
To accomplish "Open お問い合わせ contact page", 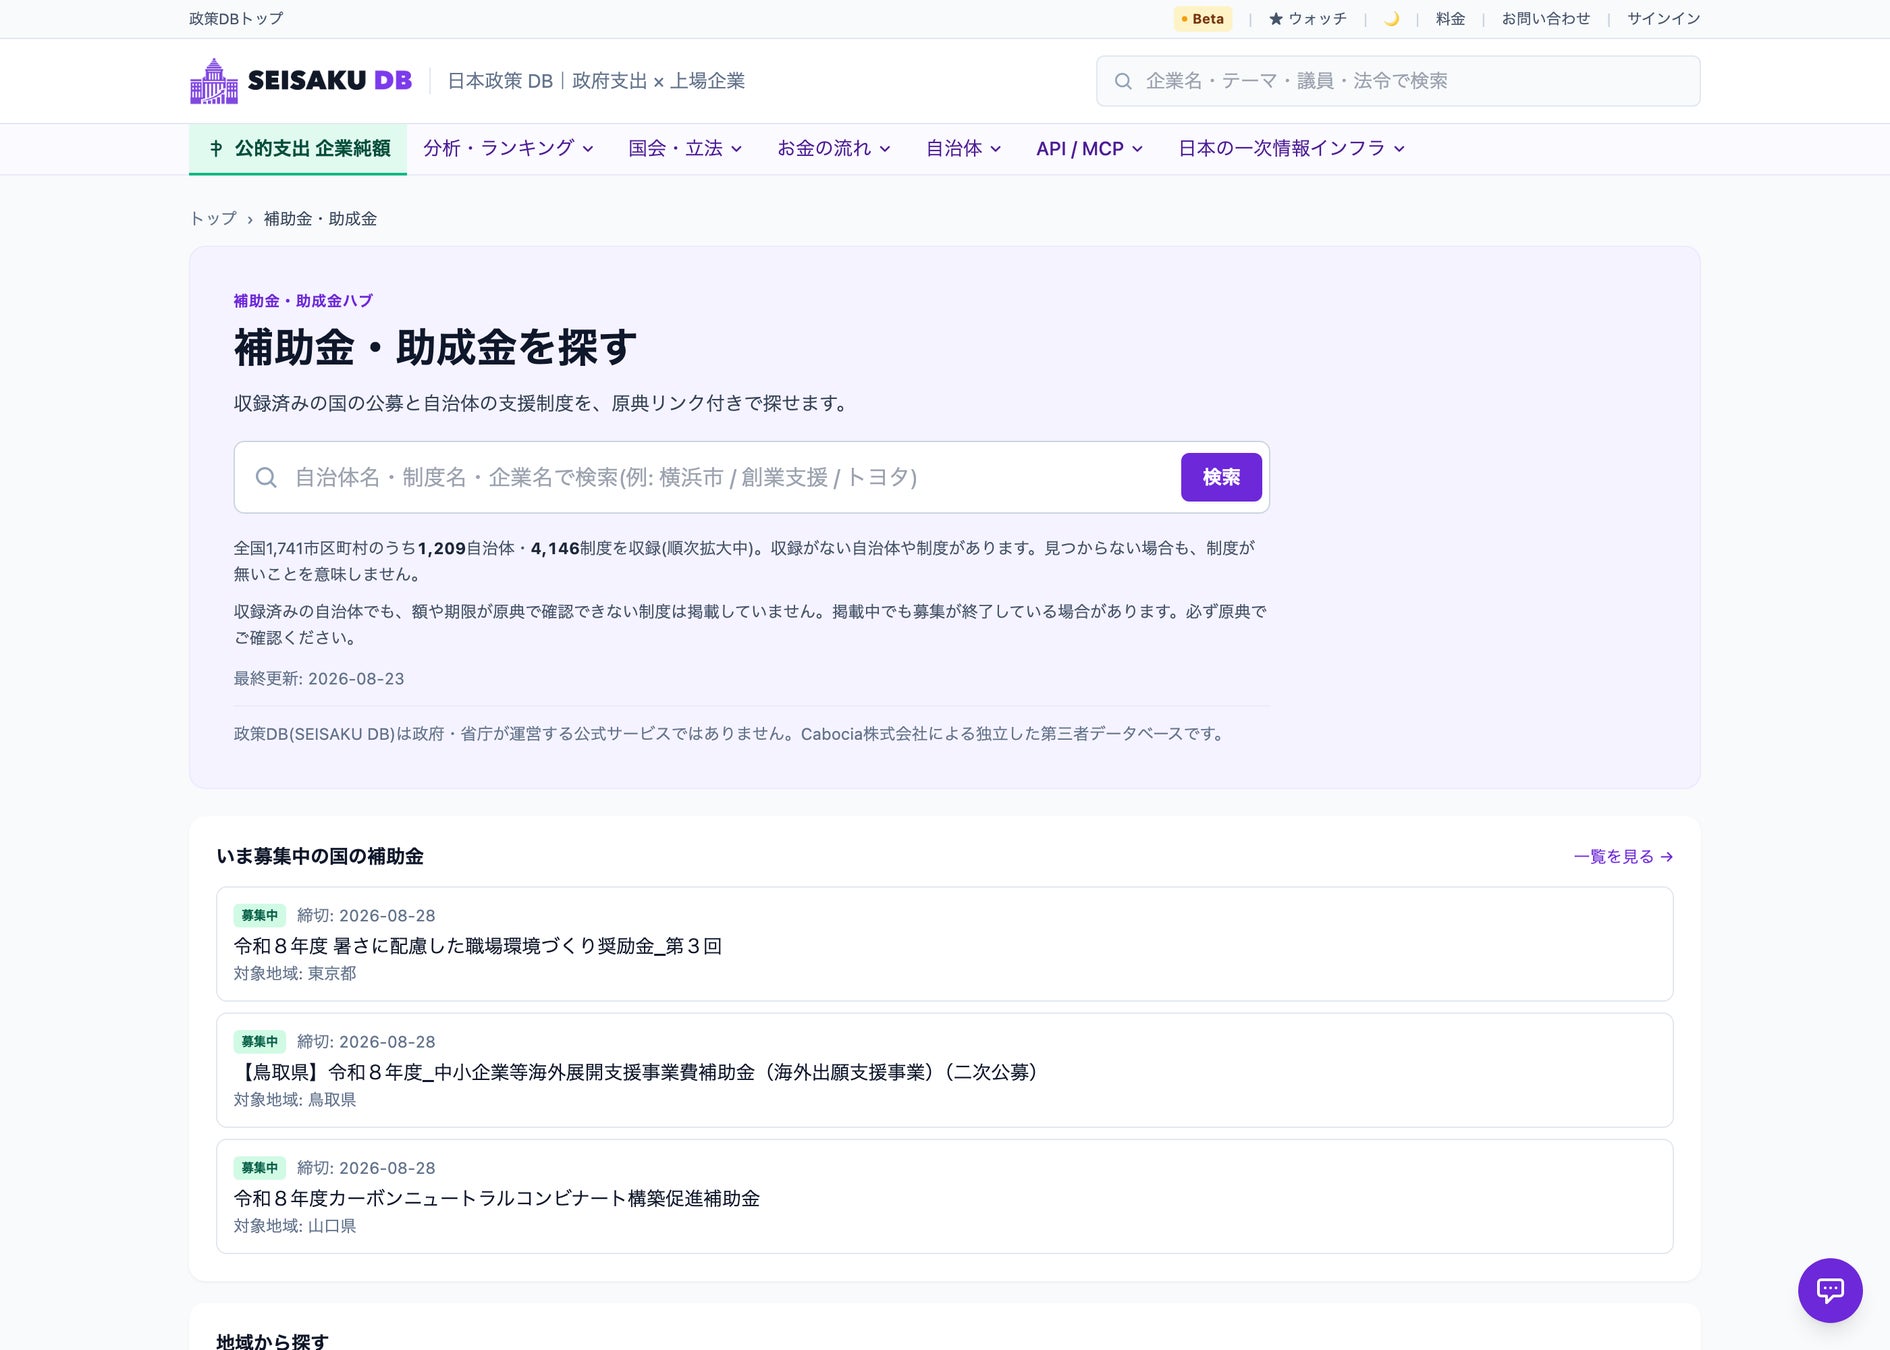I will [1546, 19].
